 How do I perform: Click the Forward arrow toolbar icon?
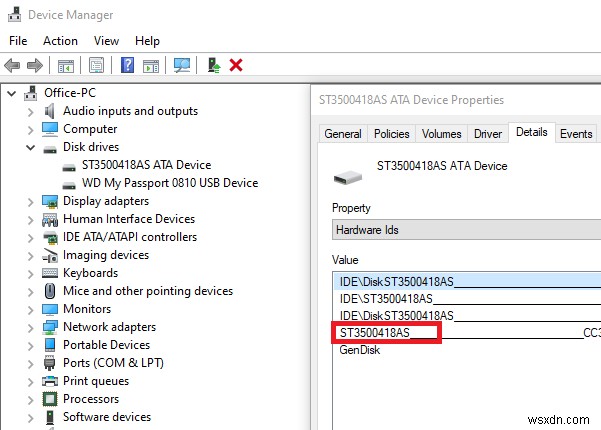point(35,66)
